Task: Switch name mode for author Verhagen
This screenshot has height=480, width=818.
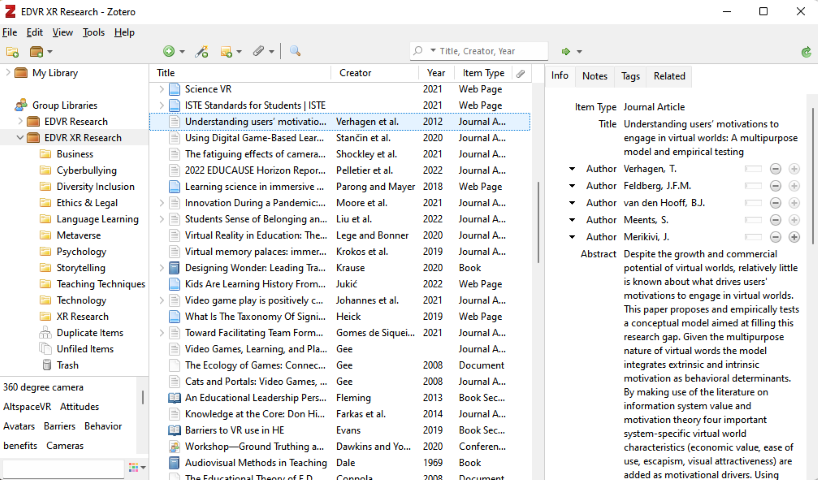Action: tap(753, 169)
